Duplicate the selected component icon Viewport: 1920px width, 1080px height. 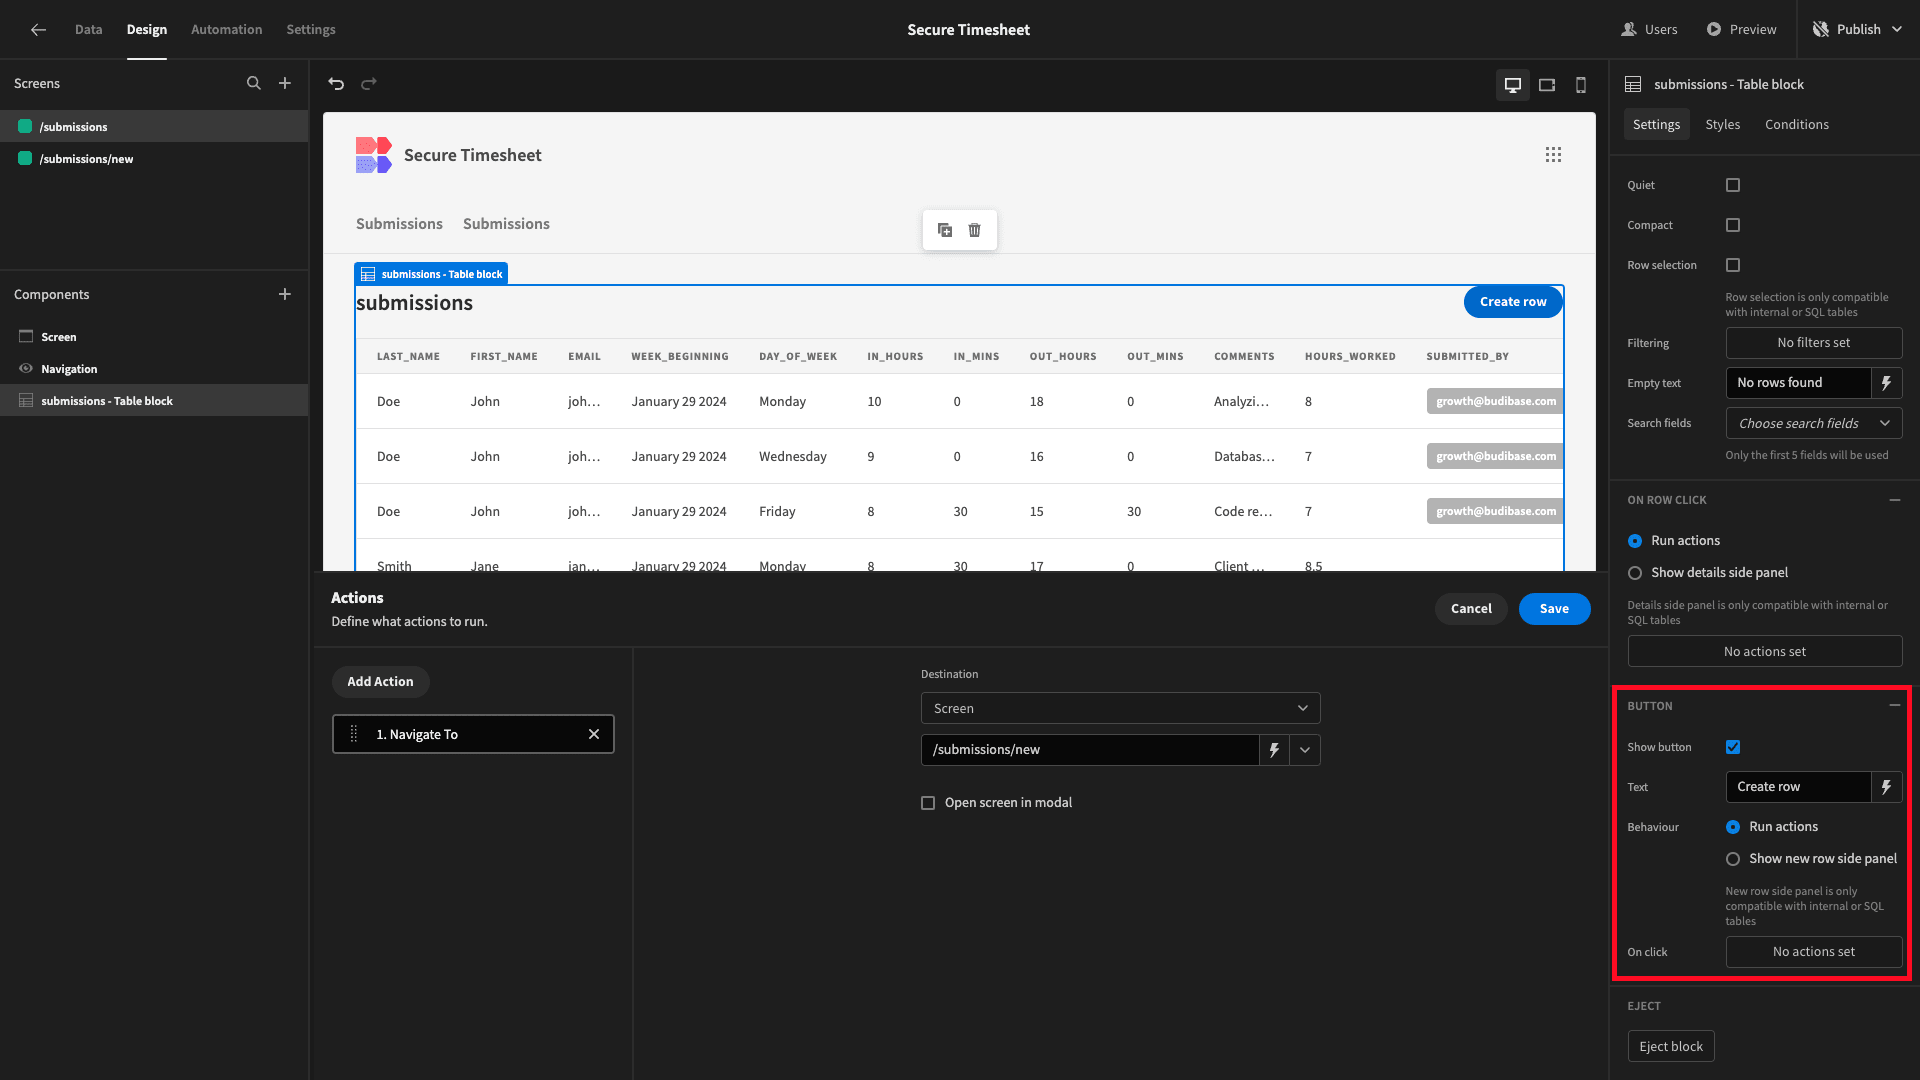tap(945, 230)
